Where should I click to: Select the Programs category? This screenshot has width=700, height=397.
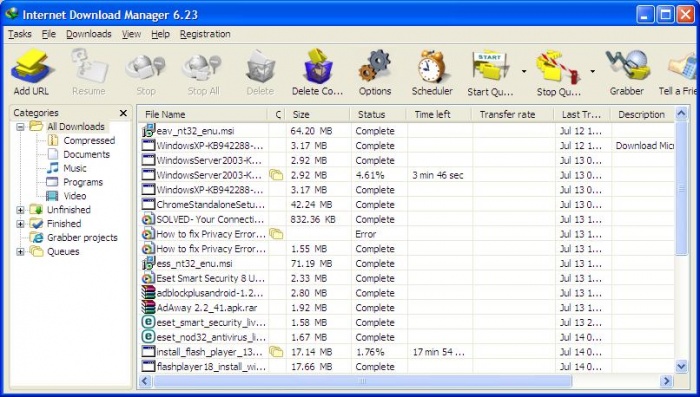(83, 182)
